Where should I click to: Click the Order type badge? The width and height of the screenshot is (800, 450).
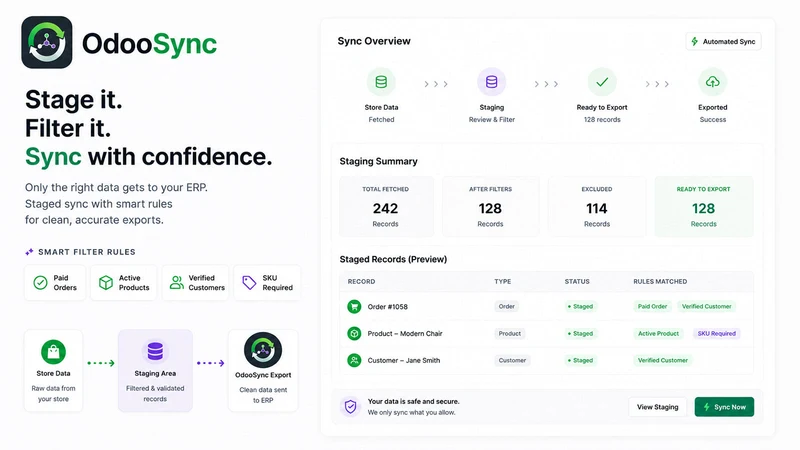pos(506,307)
